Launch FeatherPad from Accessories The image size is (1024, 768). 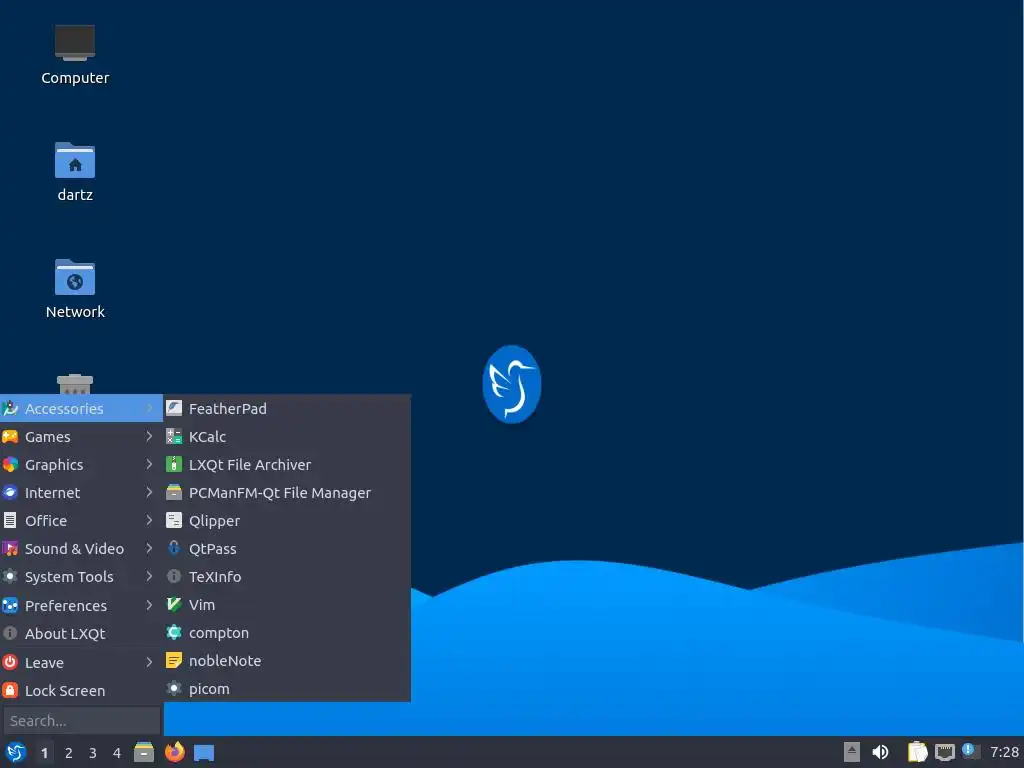click(287, 409)
